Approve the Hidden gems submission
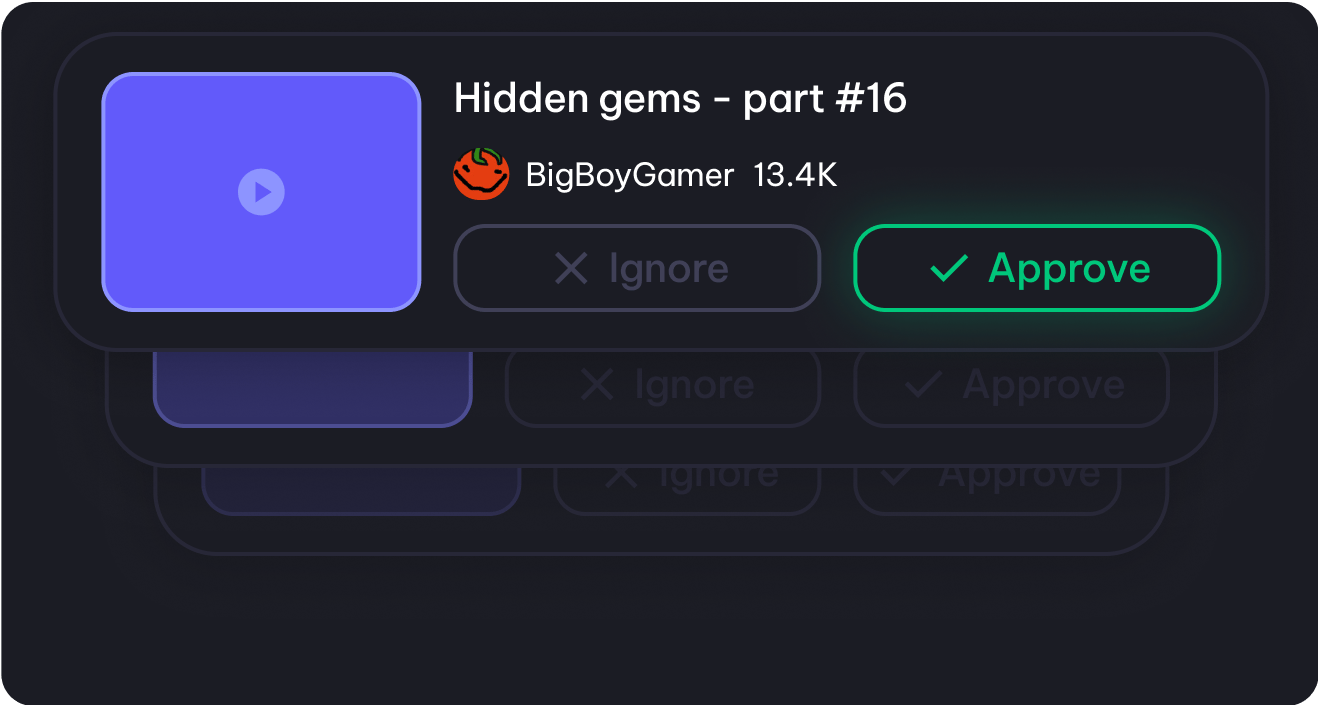The height and width of the screenshot is (705, 1318). (1037, 268)
